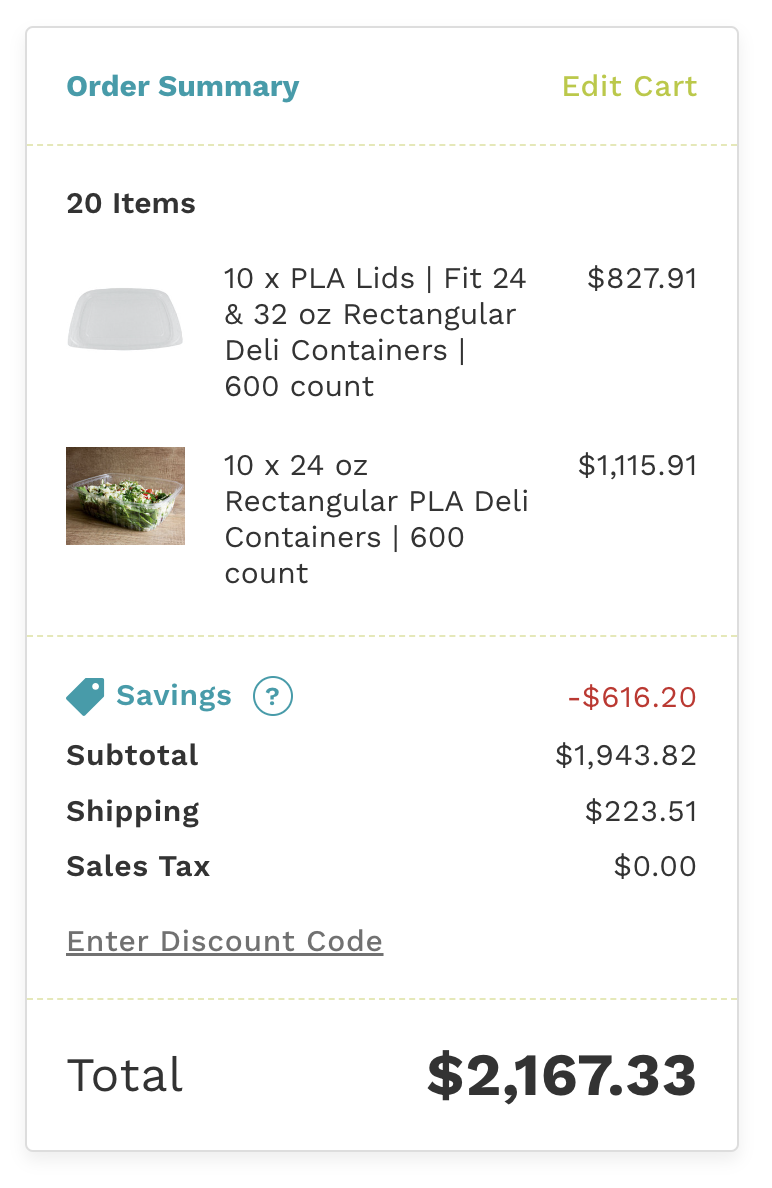The width and height of the screenshot is (772, 1188).
Task: Open Edit Cart
Action: (631, 87)
